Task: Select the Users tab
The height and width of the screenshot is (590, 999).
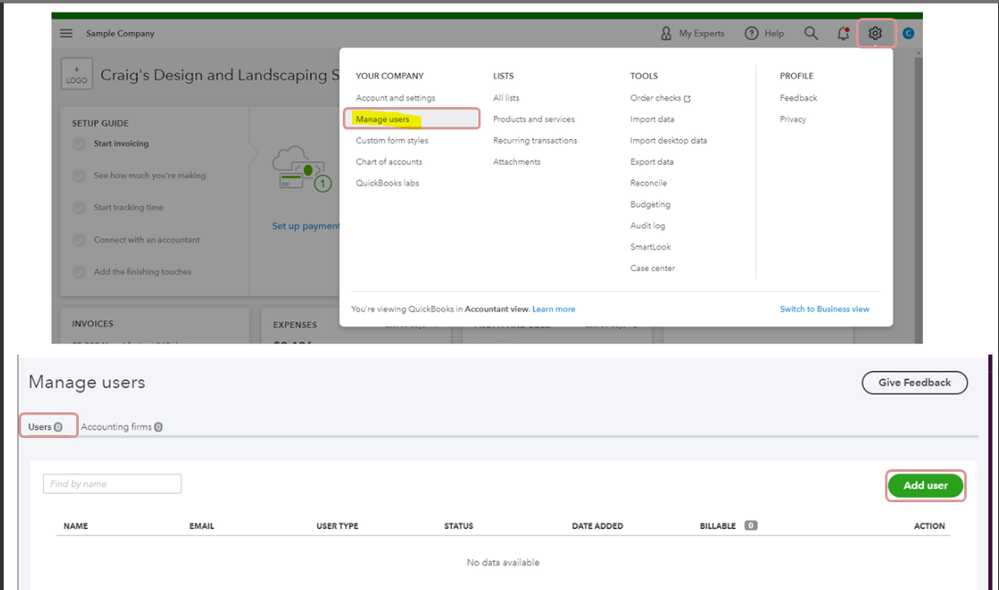Action: (45, 427)
